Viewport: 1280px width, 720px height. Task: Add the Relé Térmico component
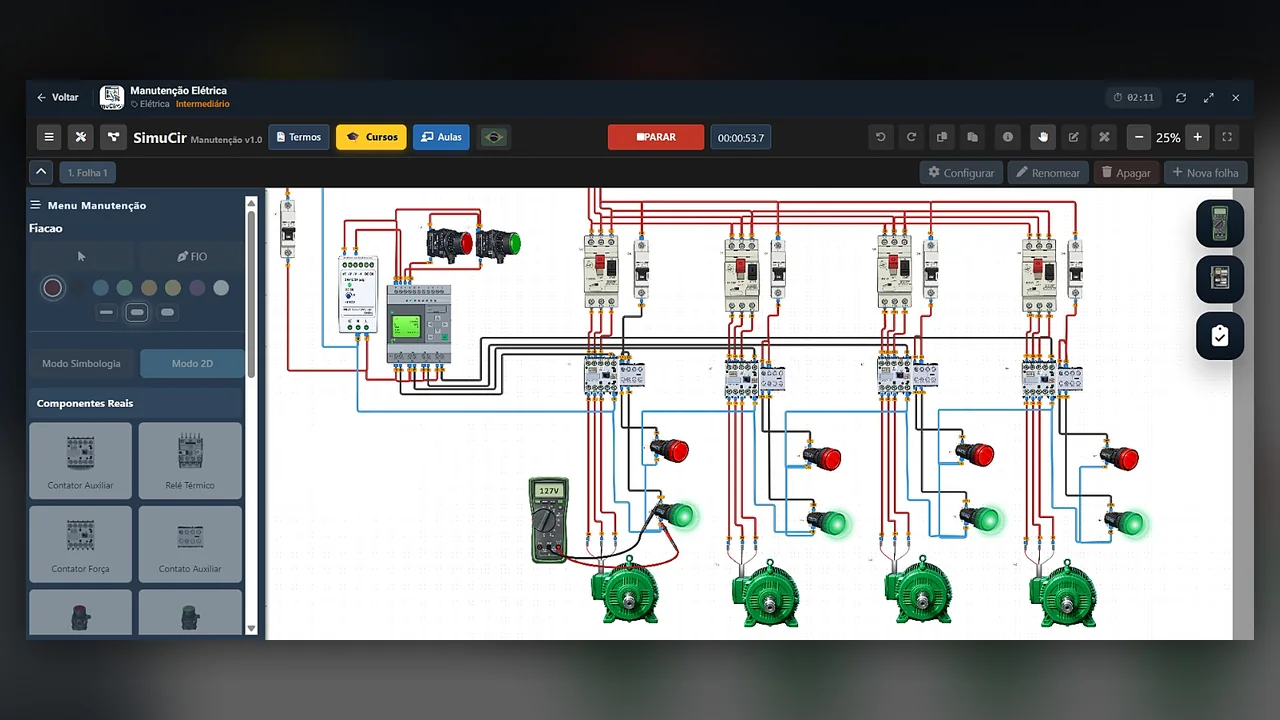coord(190,460)
